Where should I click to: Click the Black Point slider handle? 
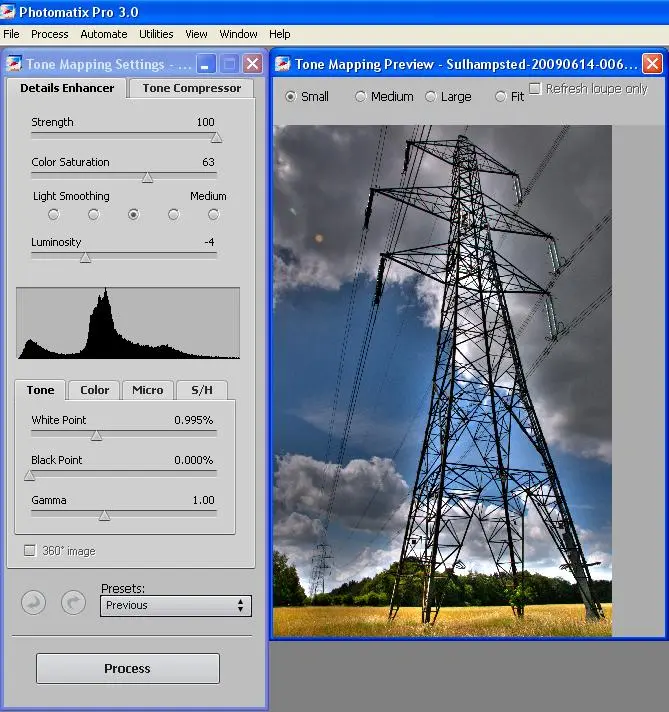[30, 475]
